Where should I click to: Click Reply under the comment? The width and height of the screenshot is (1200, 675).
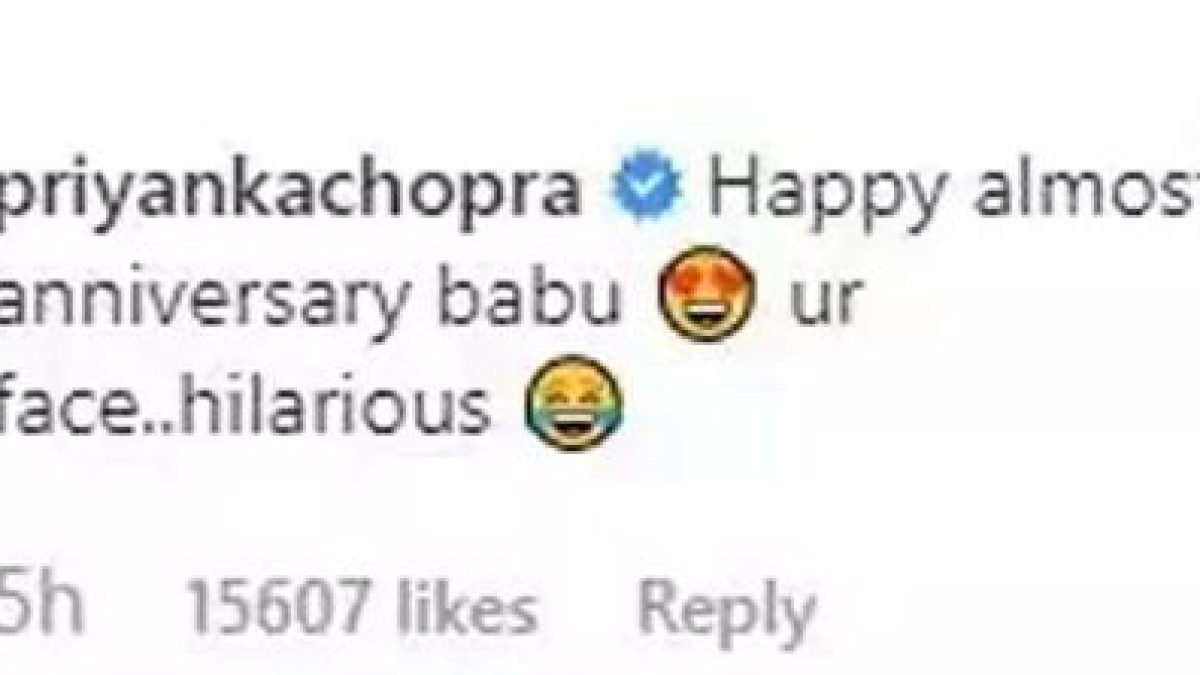tap(725, 606)
